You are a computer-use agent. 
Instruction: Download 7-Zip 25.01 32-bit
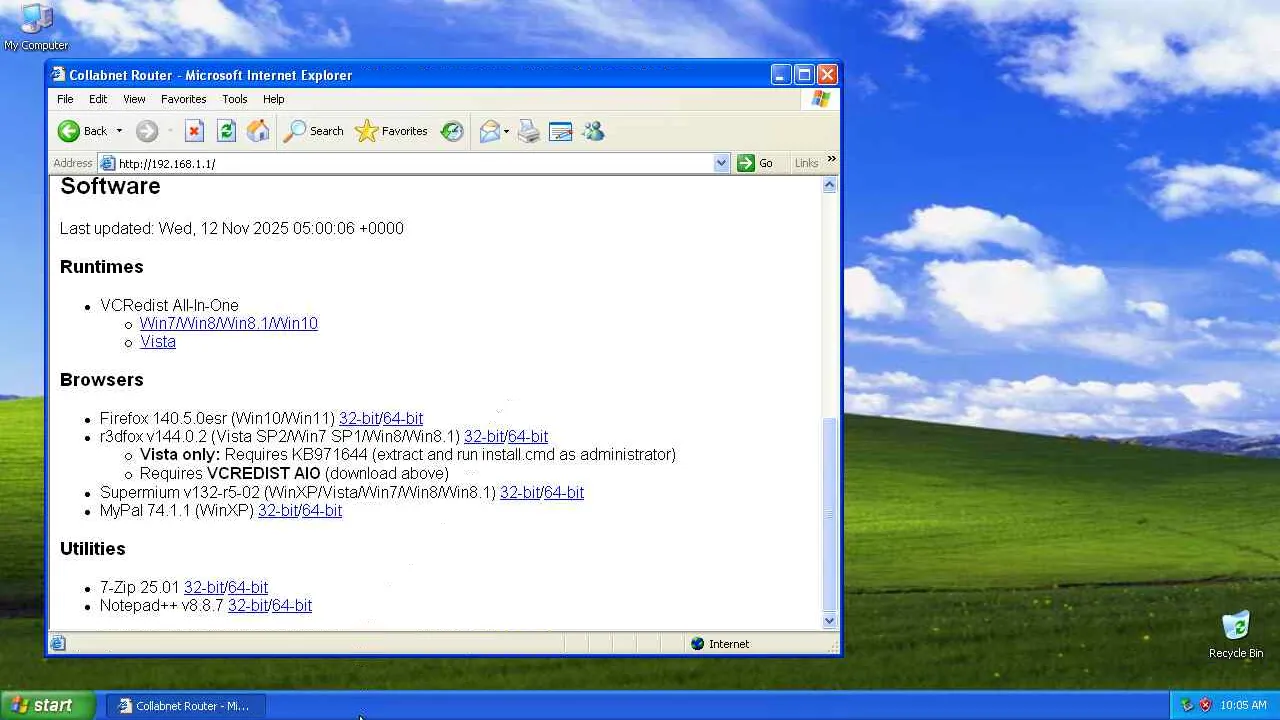click(204, 588)
